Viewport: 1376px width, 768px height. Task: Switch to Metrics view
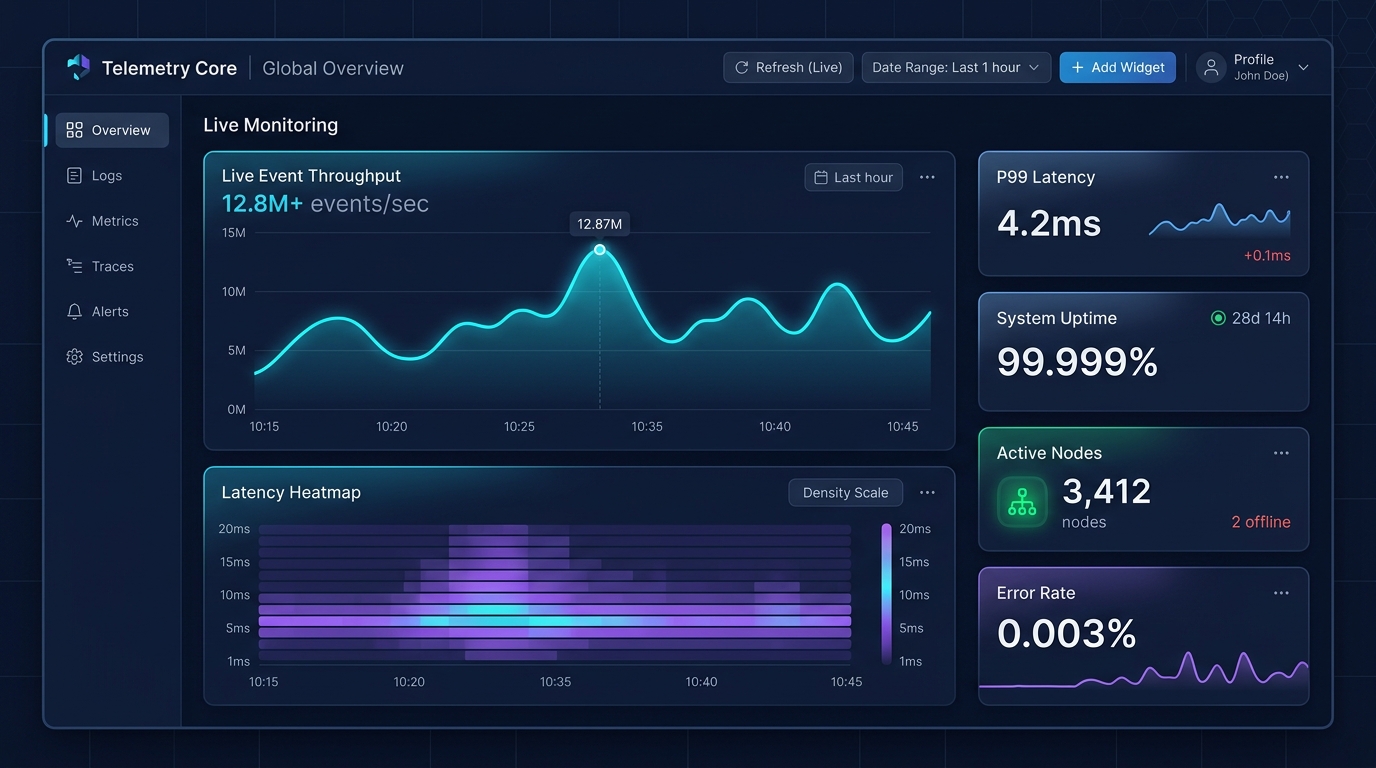pos(112,221)
